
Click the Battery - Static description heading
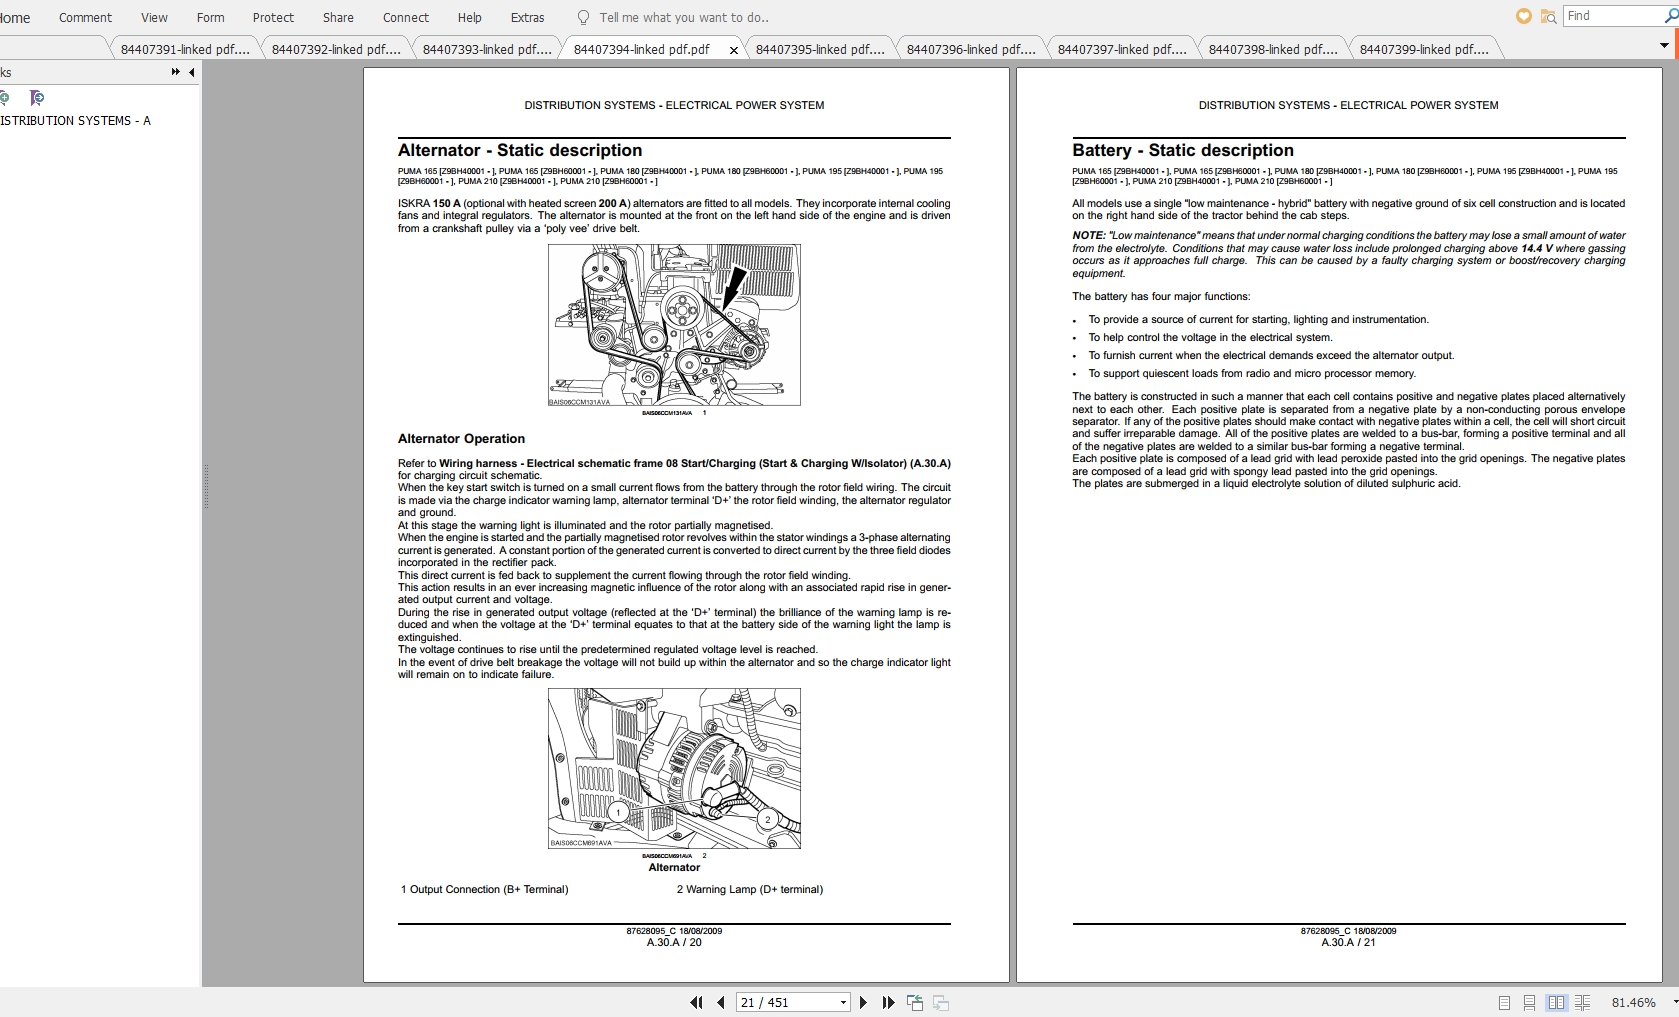click(x=1183, y=150)
